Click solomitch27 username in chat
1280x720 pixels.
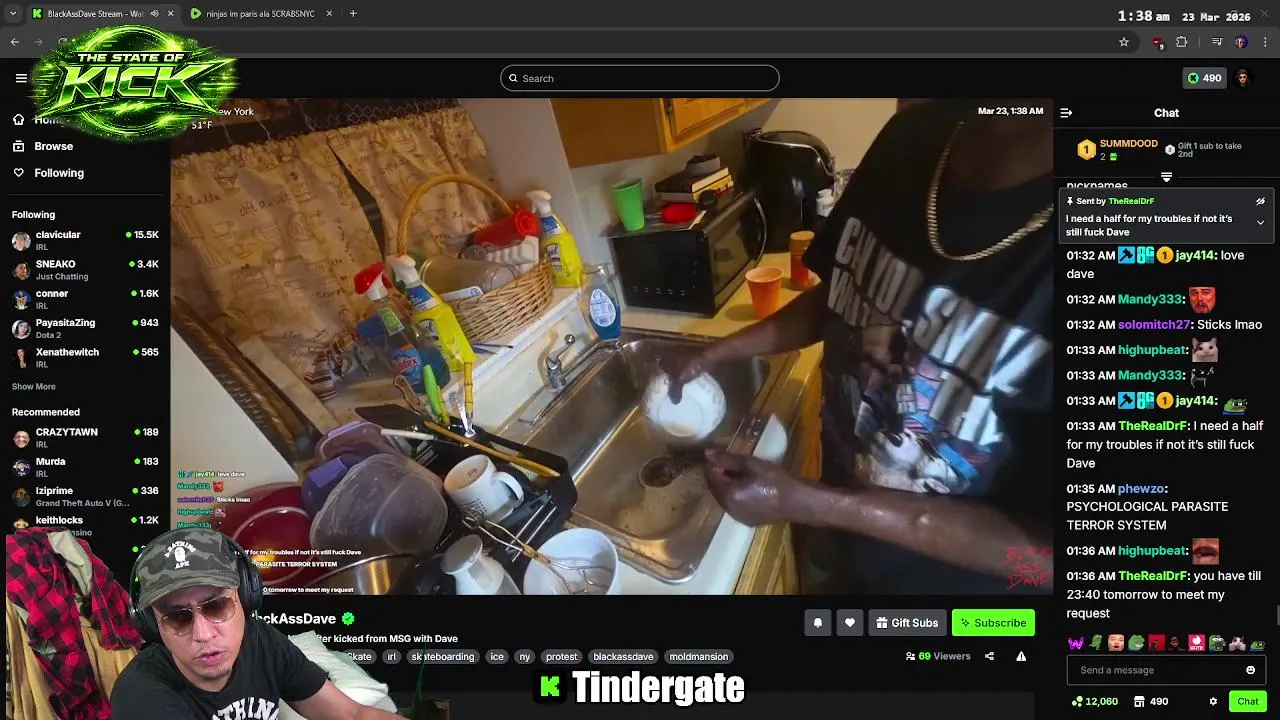pos(1155,325)
